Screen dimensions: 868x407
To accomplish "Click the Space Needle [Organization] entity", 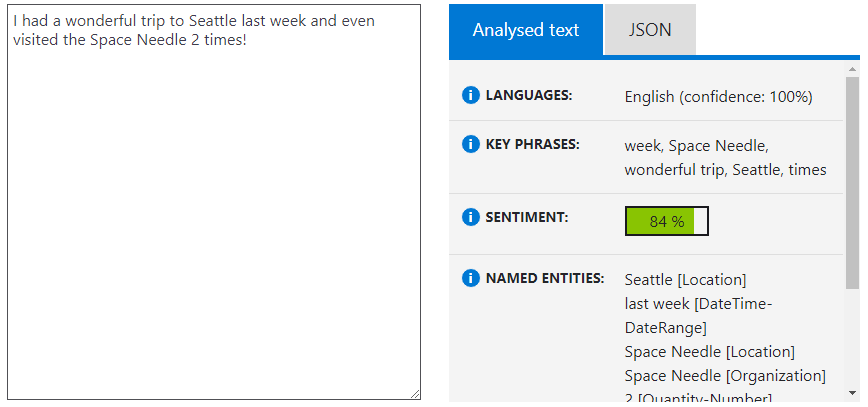I will pos(725,376).
